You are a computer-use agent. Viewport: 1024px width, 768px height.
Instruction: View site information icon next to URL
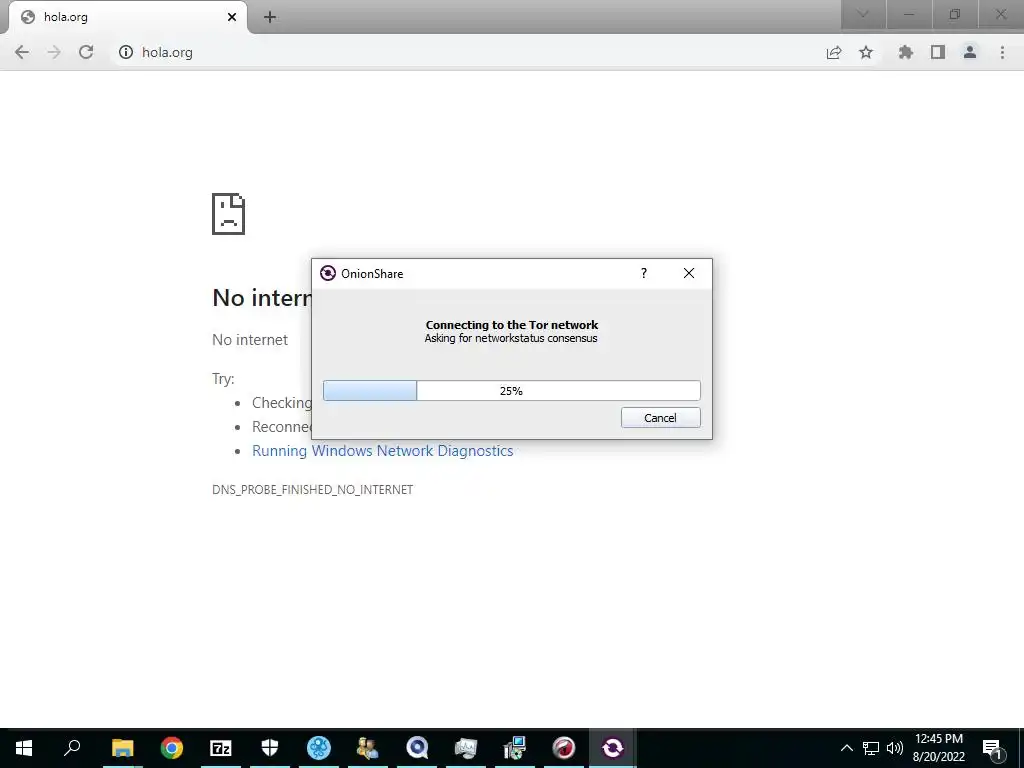tap(126, 52)
